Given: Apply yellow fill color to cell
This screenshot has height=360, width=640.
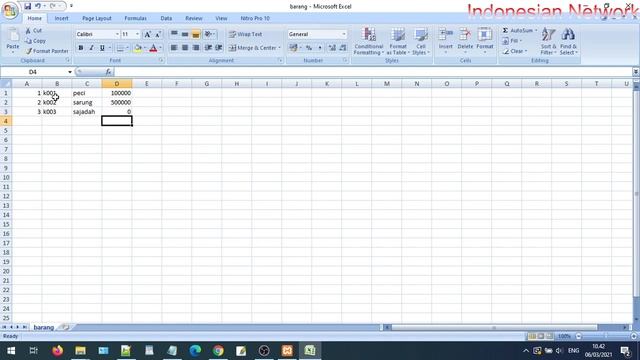Looking at the screenshot, I should point(138,48).
